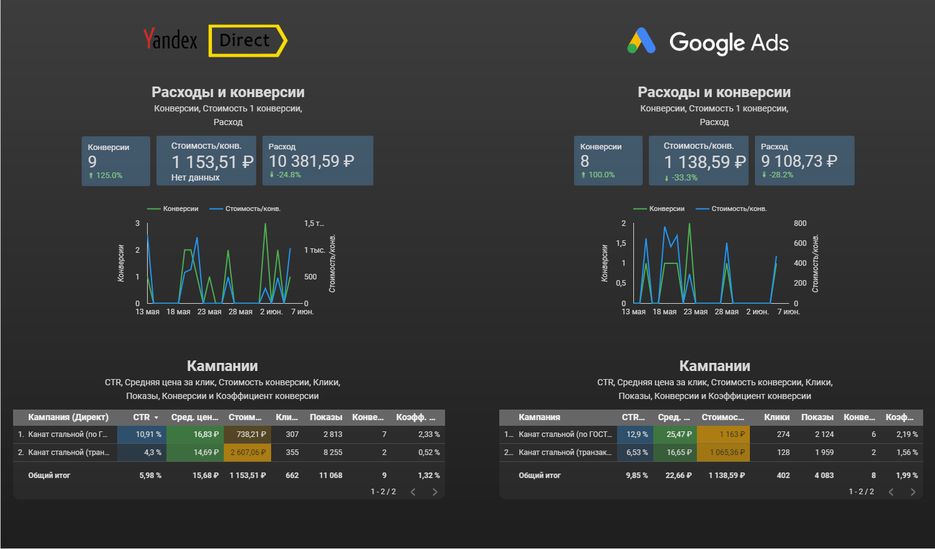The height and width of the screenshot is (549, 935).
Task: Go to previous page in Yandex campaigns table
Action: point(413,492)
